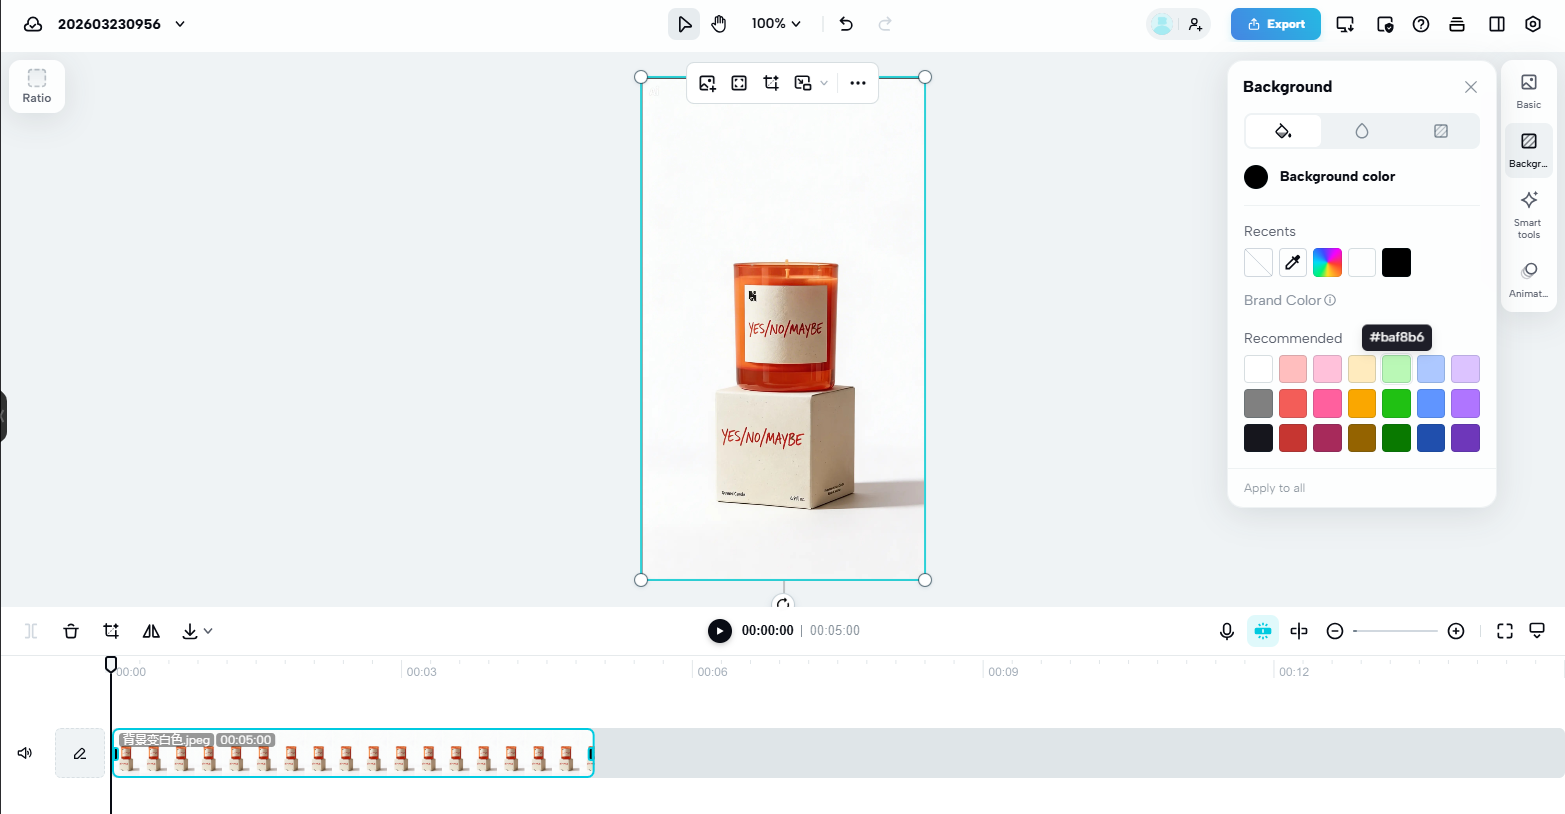Image resolution: width=1565 pixels, height=814 pixels.
Task: Undo the last action
Action: pyautogui.click(x=846, y=24)
